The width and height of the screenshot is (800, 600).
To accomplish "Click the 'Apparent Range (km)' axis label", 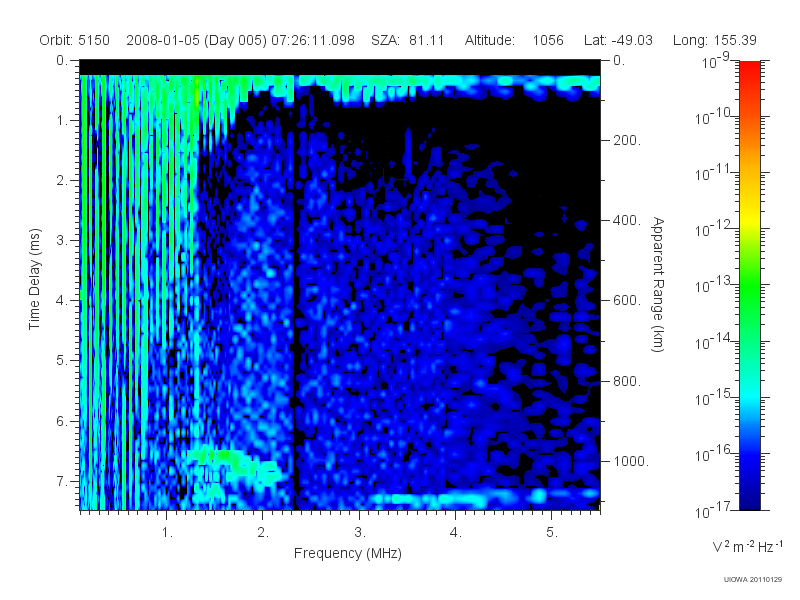I will (658, 284).
